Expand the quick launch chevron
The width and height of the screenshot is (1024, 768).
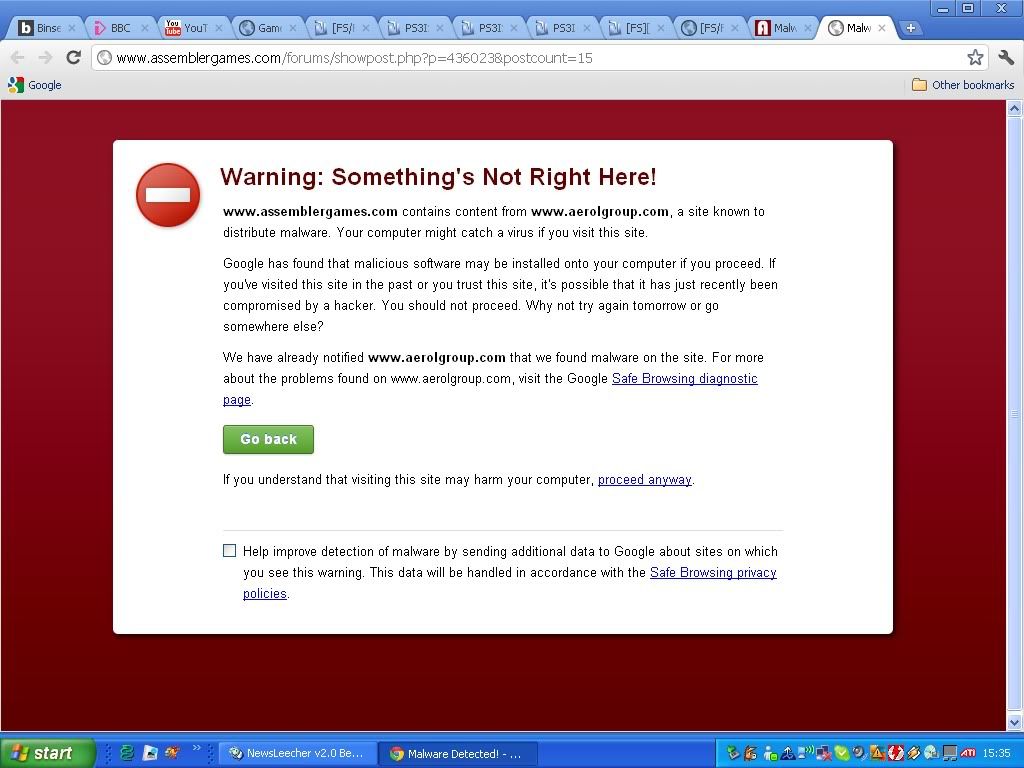coord(196,748)
